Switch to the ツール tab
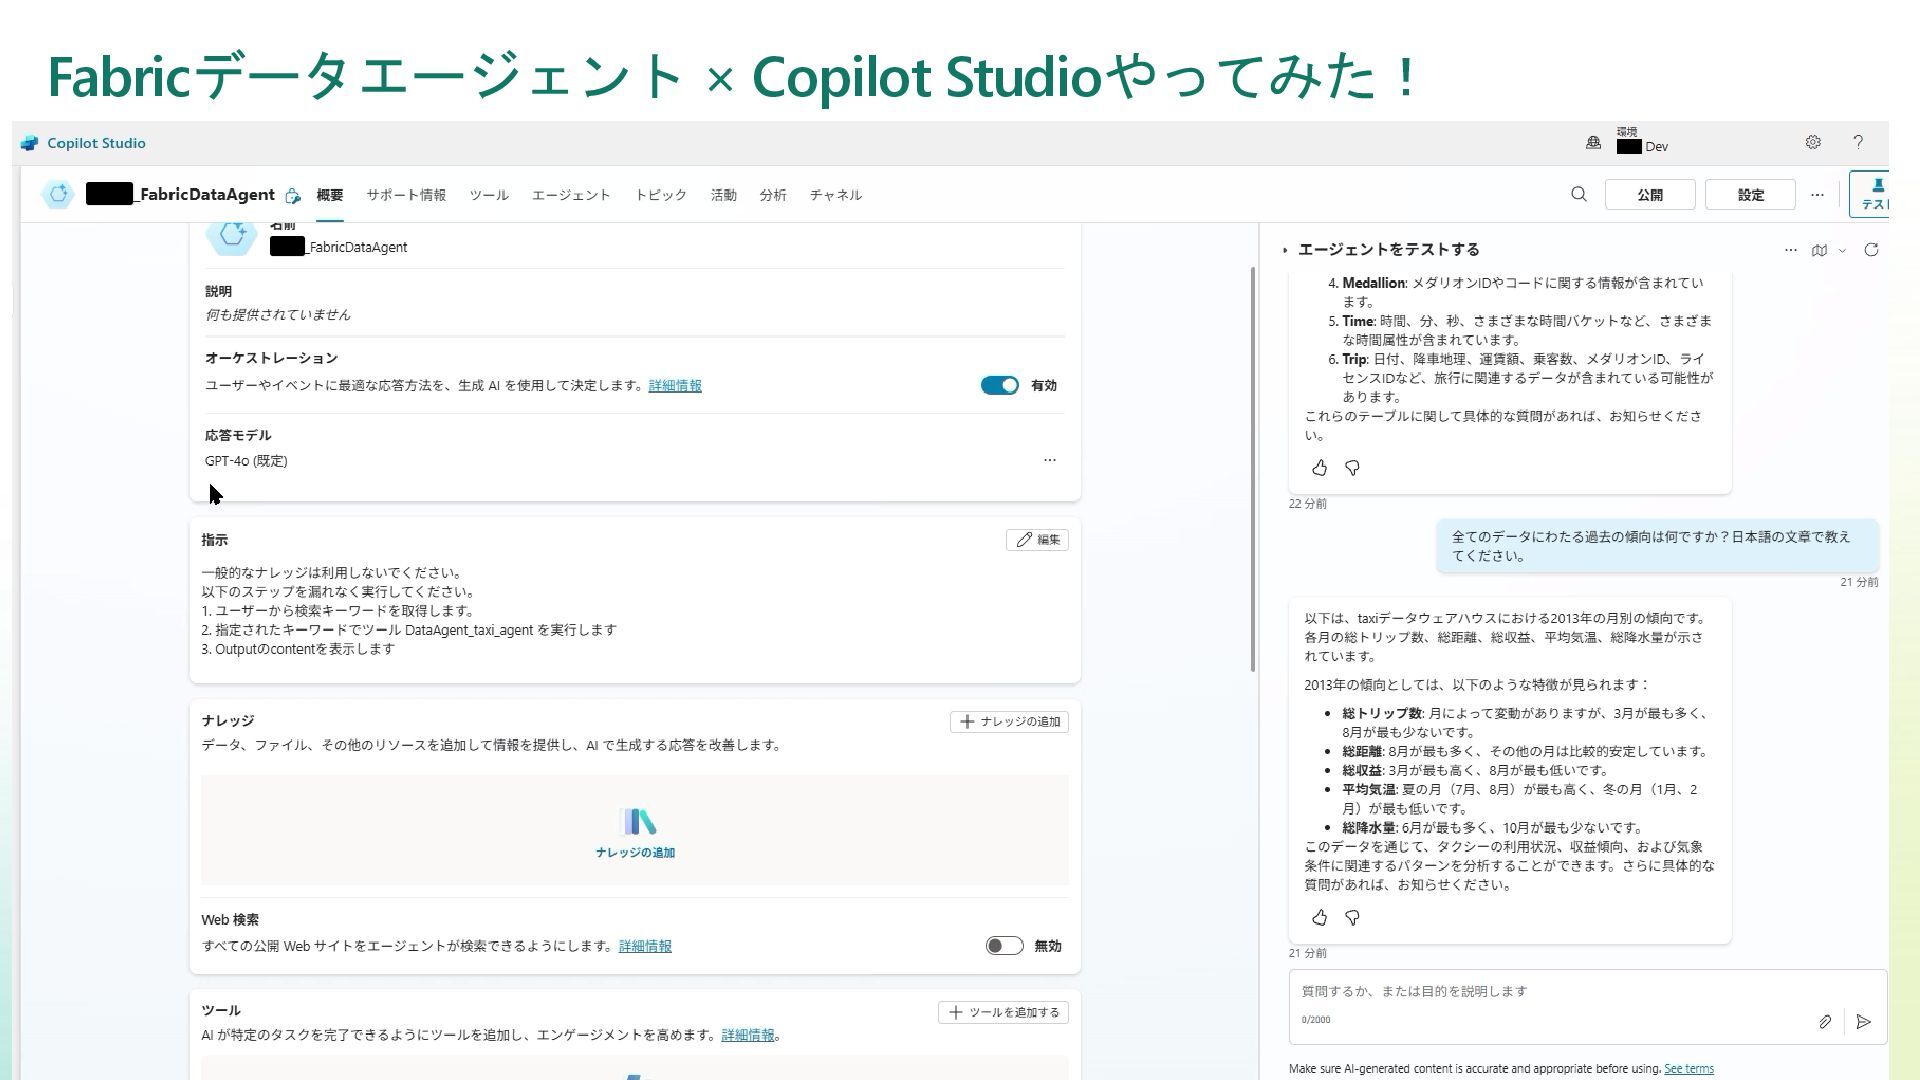 click(x=489, y=195)
